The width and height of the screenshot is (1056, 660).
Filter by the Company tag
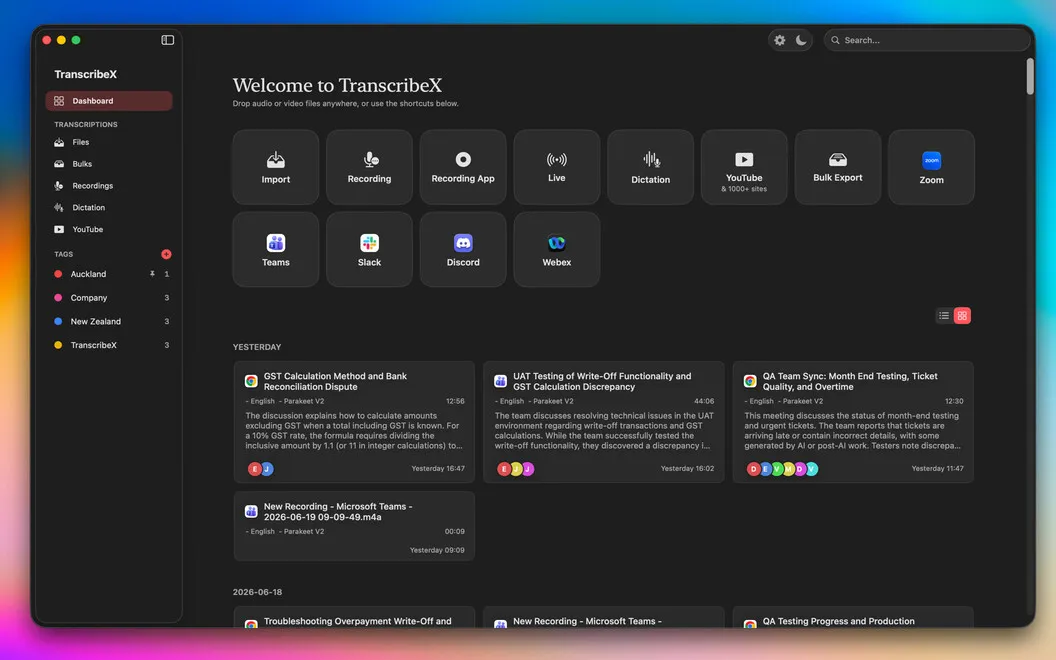[109, 298]
